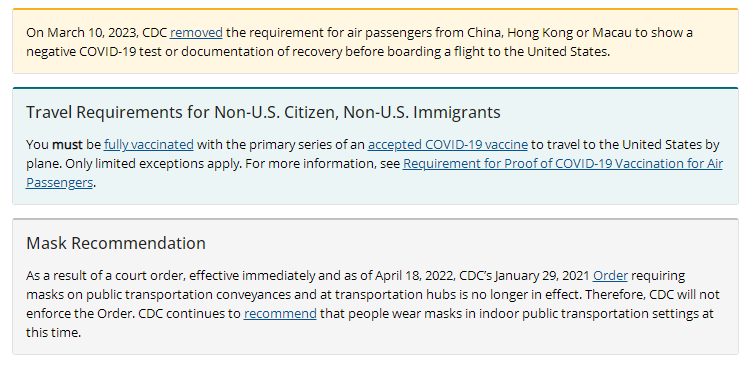This screenshot has width=754, height=367.
Task: Click "this time." ending the mask paragraph
Action: [x=53, y=332]
